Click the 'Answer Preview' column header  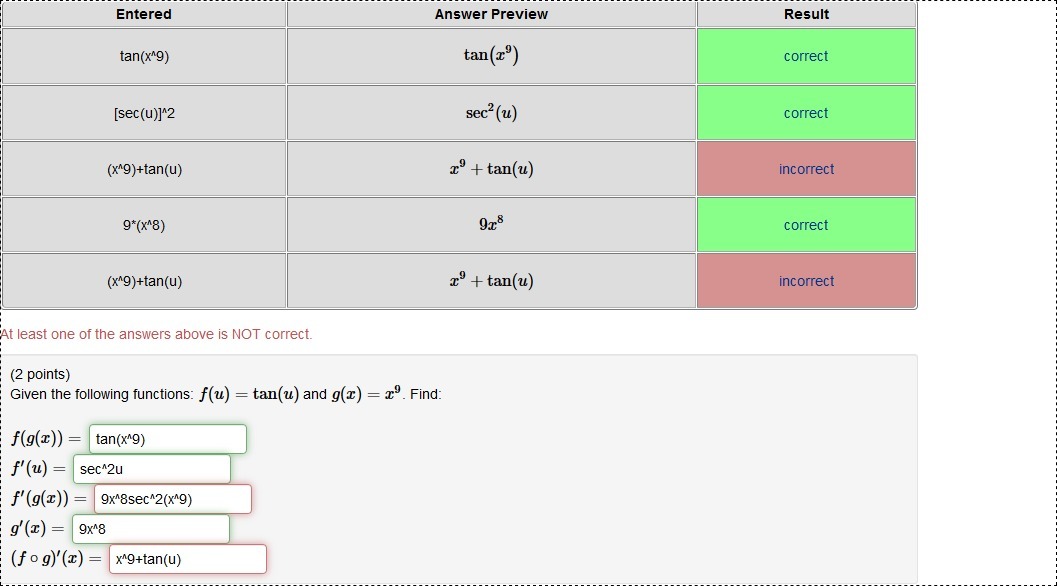pos(491,14)
